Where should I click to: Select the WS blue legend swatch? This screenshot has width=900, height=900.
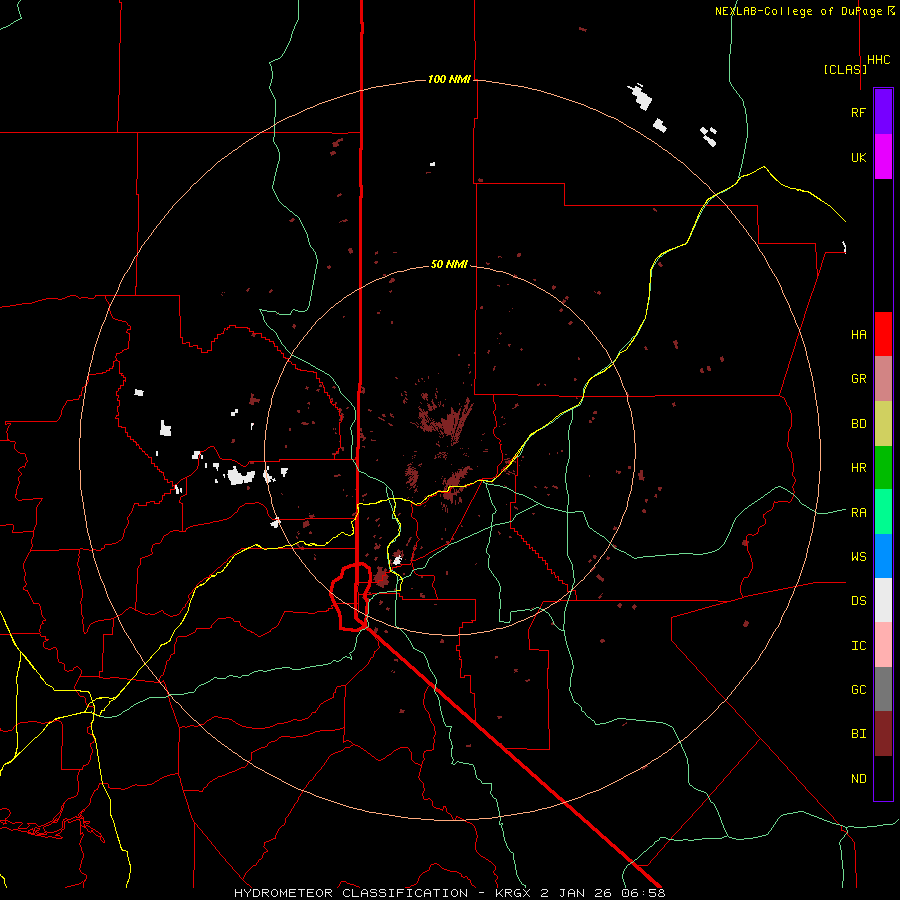883,556
